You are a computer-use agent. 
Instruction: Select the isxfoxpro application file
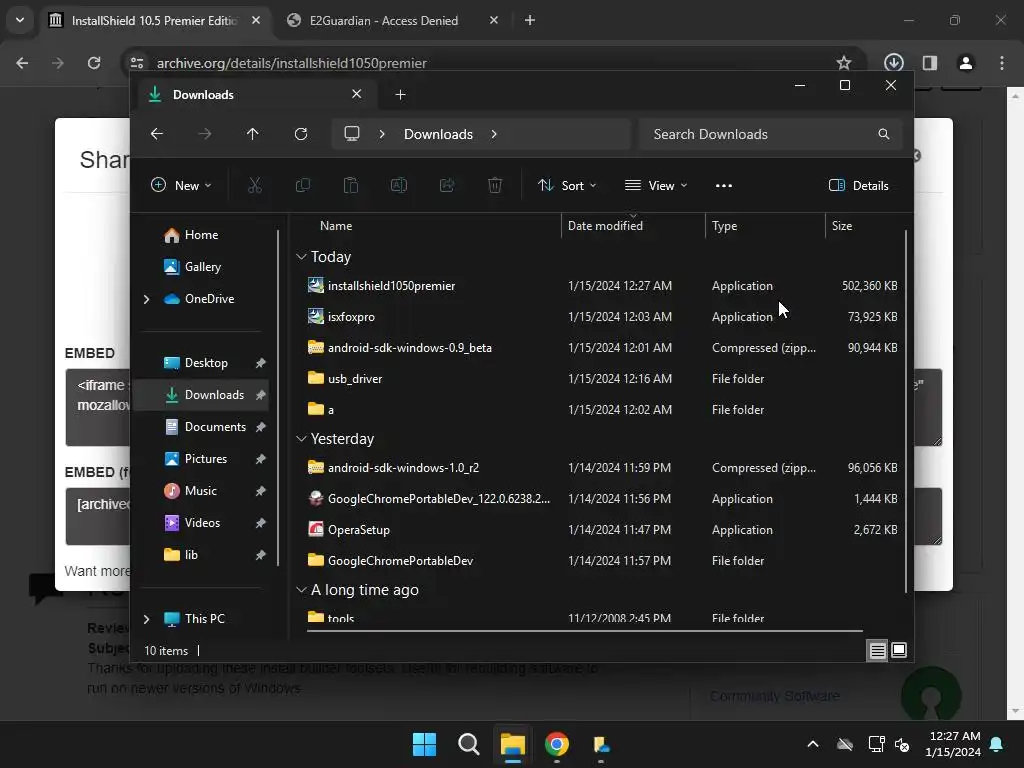601,317
